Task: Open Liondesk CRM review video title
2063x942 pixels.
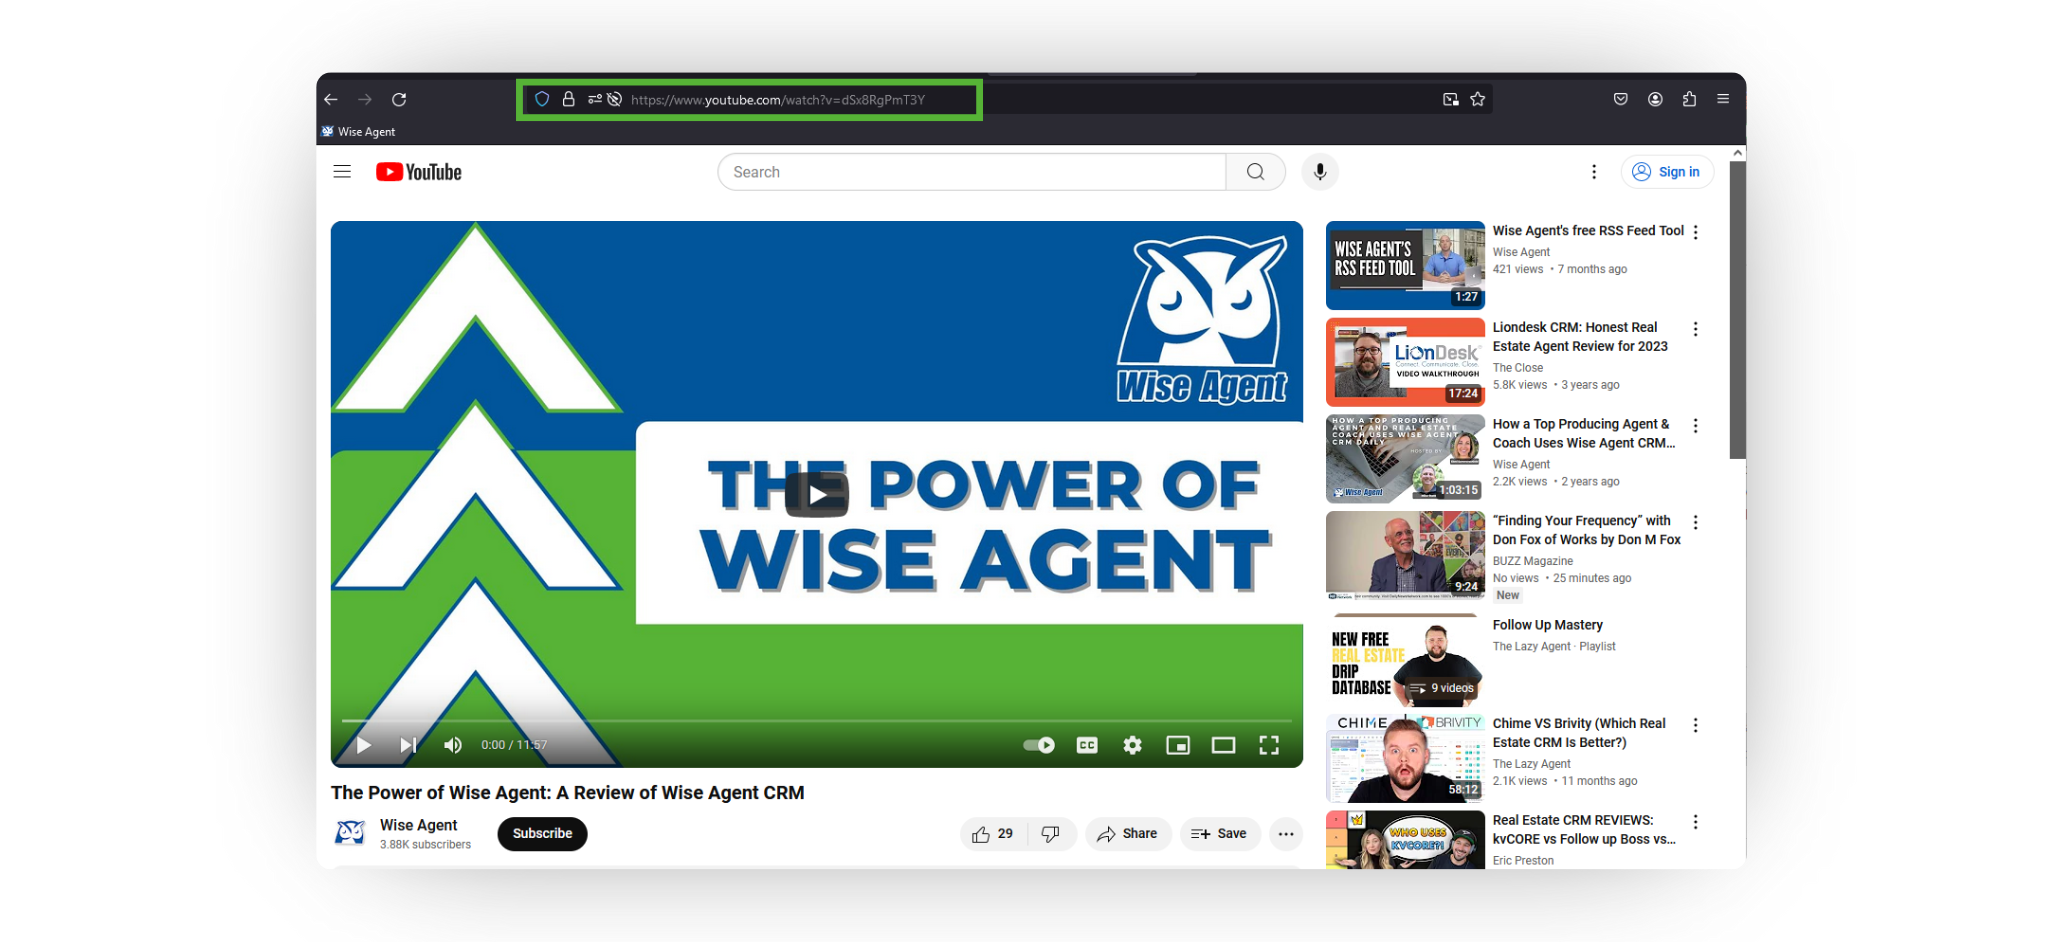Action: (1580, 337)
